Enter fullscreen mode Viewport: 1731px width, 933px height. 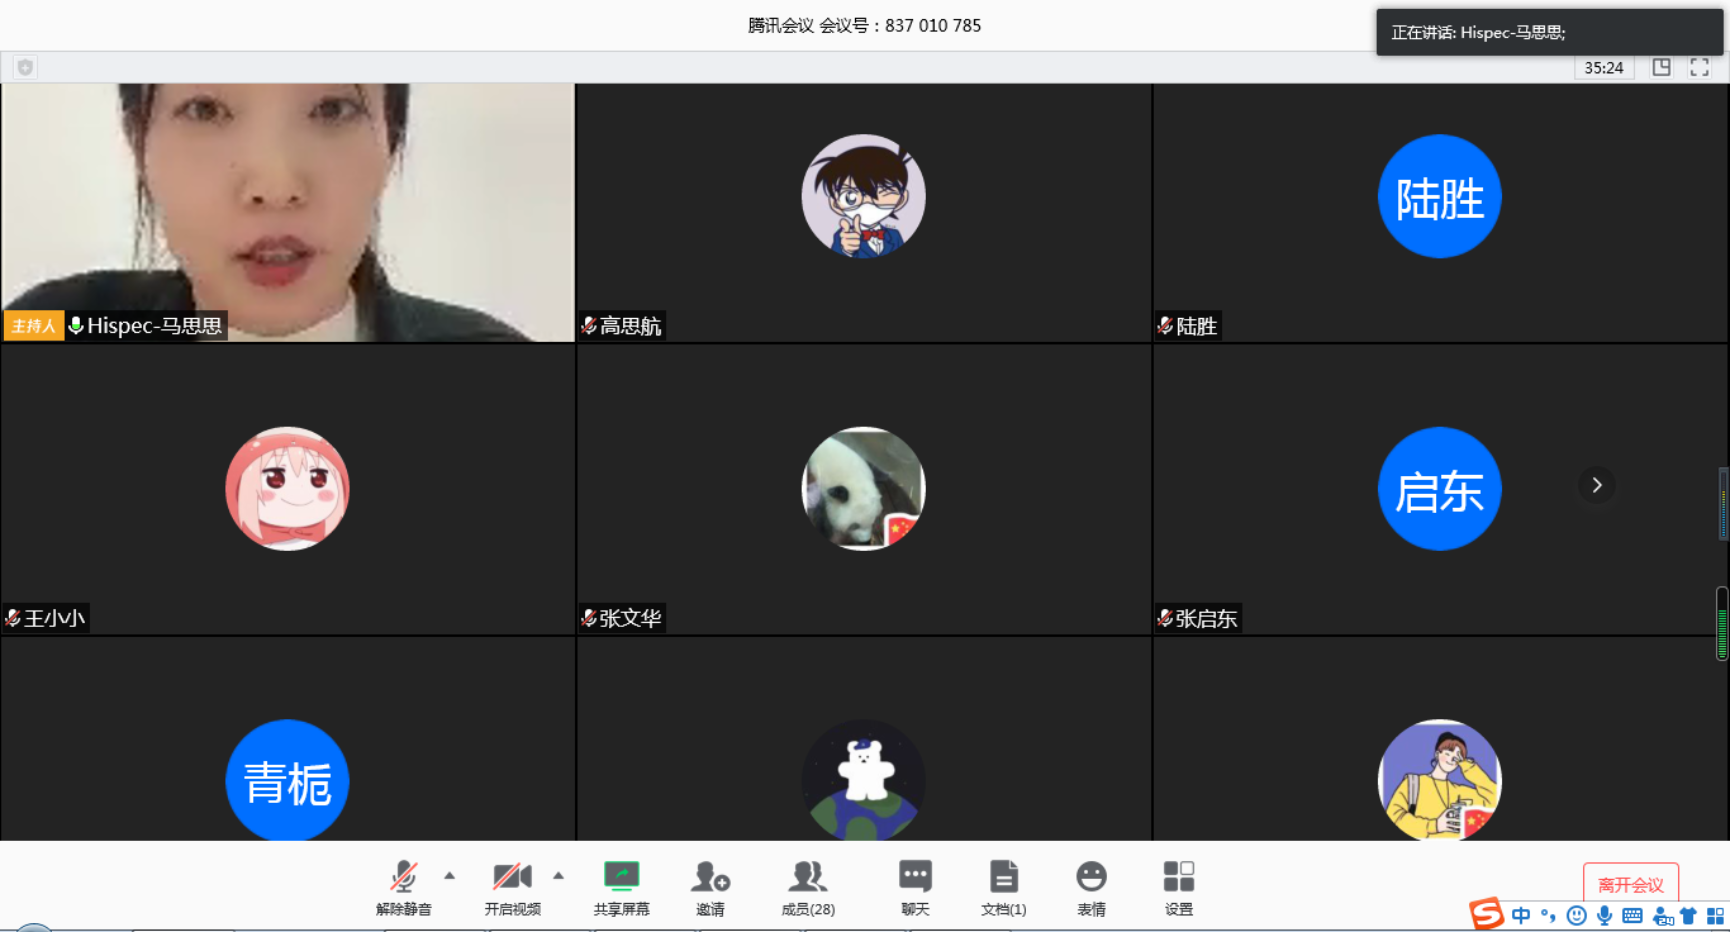point(1699,67)
